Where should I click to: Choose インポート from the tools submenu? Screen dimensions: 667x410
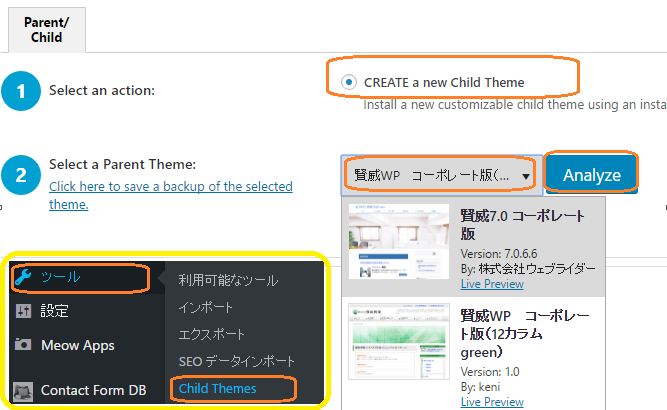(x=205, y=307)
